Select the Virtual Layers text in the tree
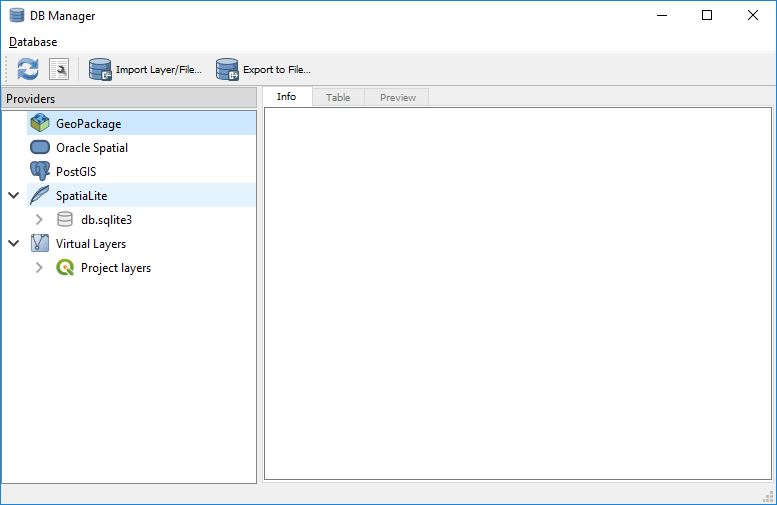Viewport: 777px width, 505px height. [91, 244]
